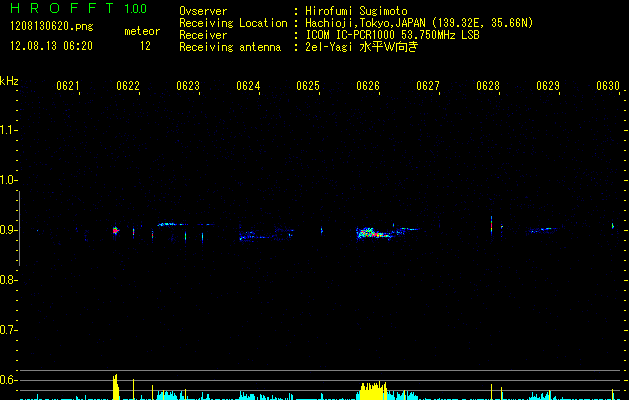Click the bright meteor echo near 0622
The width and height of the screenshot is (629, 400).
[116, 230]
